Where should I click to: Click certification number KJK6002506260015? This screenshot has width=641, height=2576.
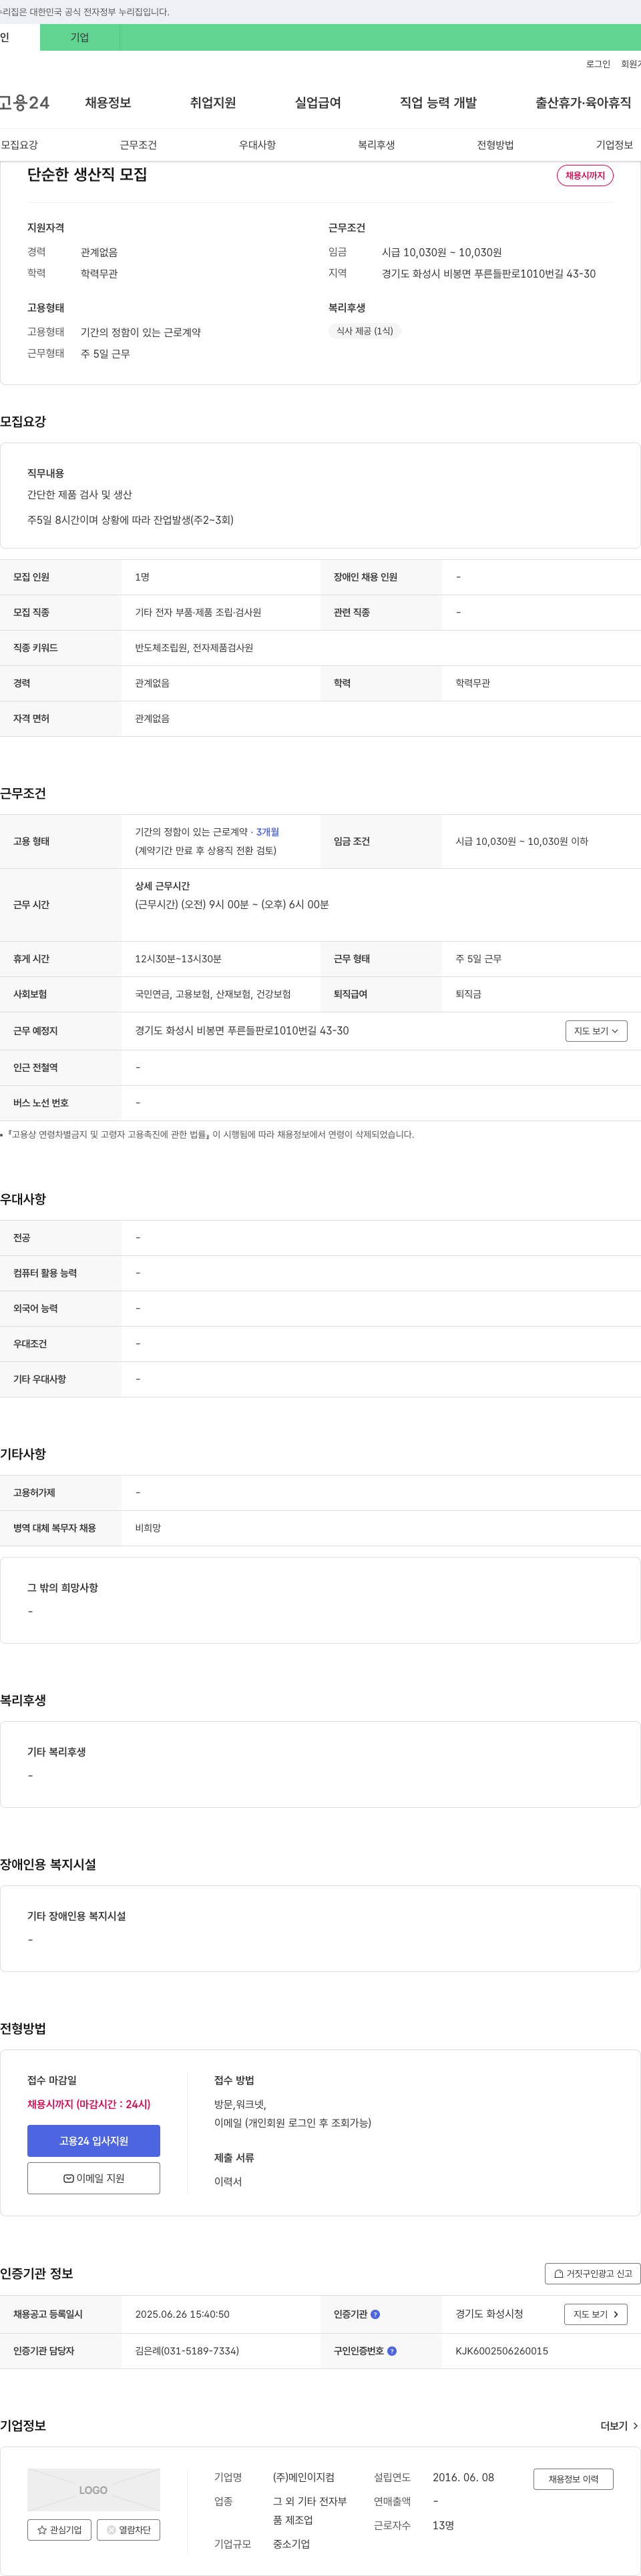(502, 2351)
